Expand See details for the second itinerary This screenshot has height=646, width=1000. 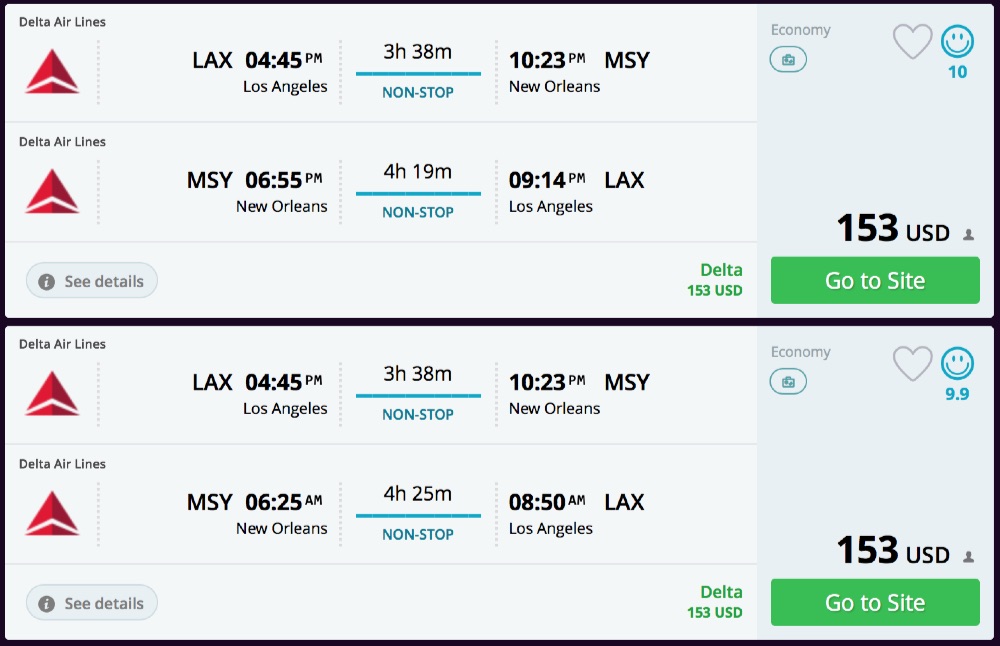pos(92,603)
